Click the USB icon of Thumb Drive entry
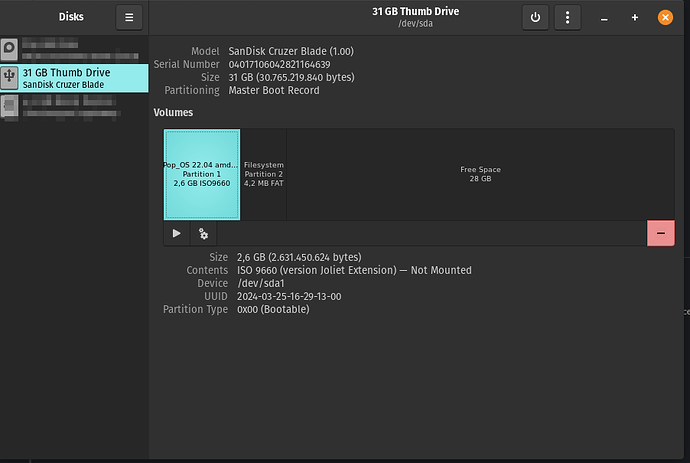Viewport: 690px width, 463px height. click(x=9, y=77)
